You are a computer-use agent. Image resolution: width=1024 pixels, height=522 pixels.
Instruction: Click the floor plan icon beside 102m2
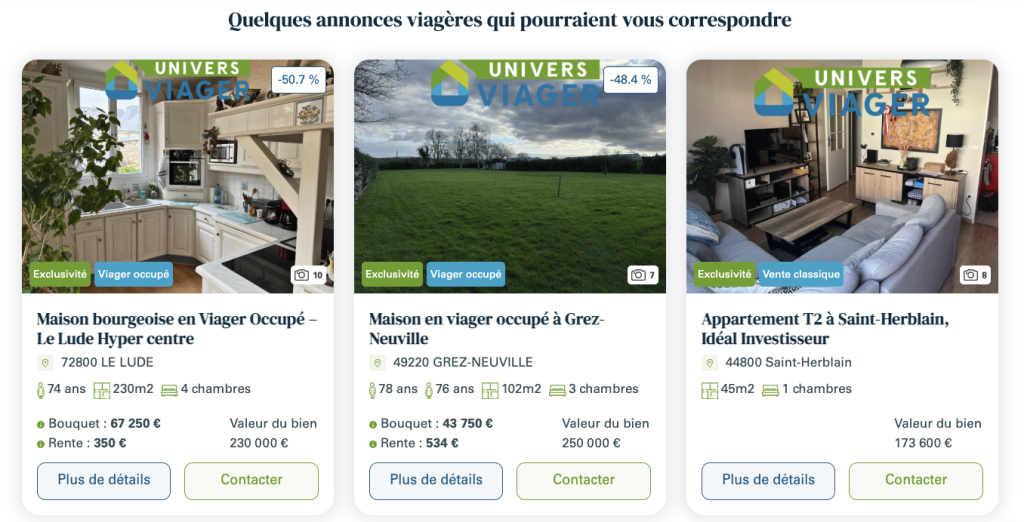[490, 390]
